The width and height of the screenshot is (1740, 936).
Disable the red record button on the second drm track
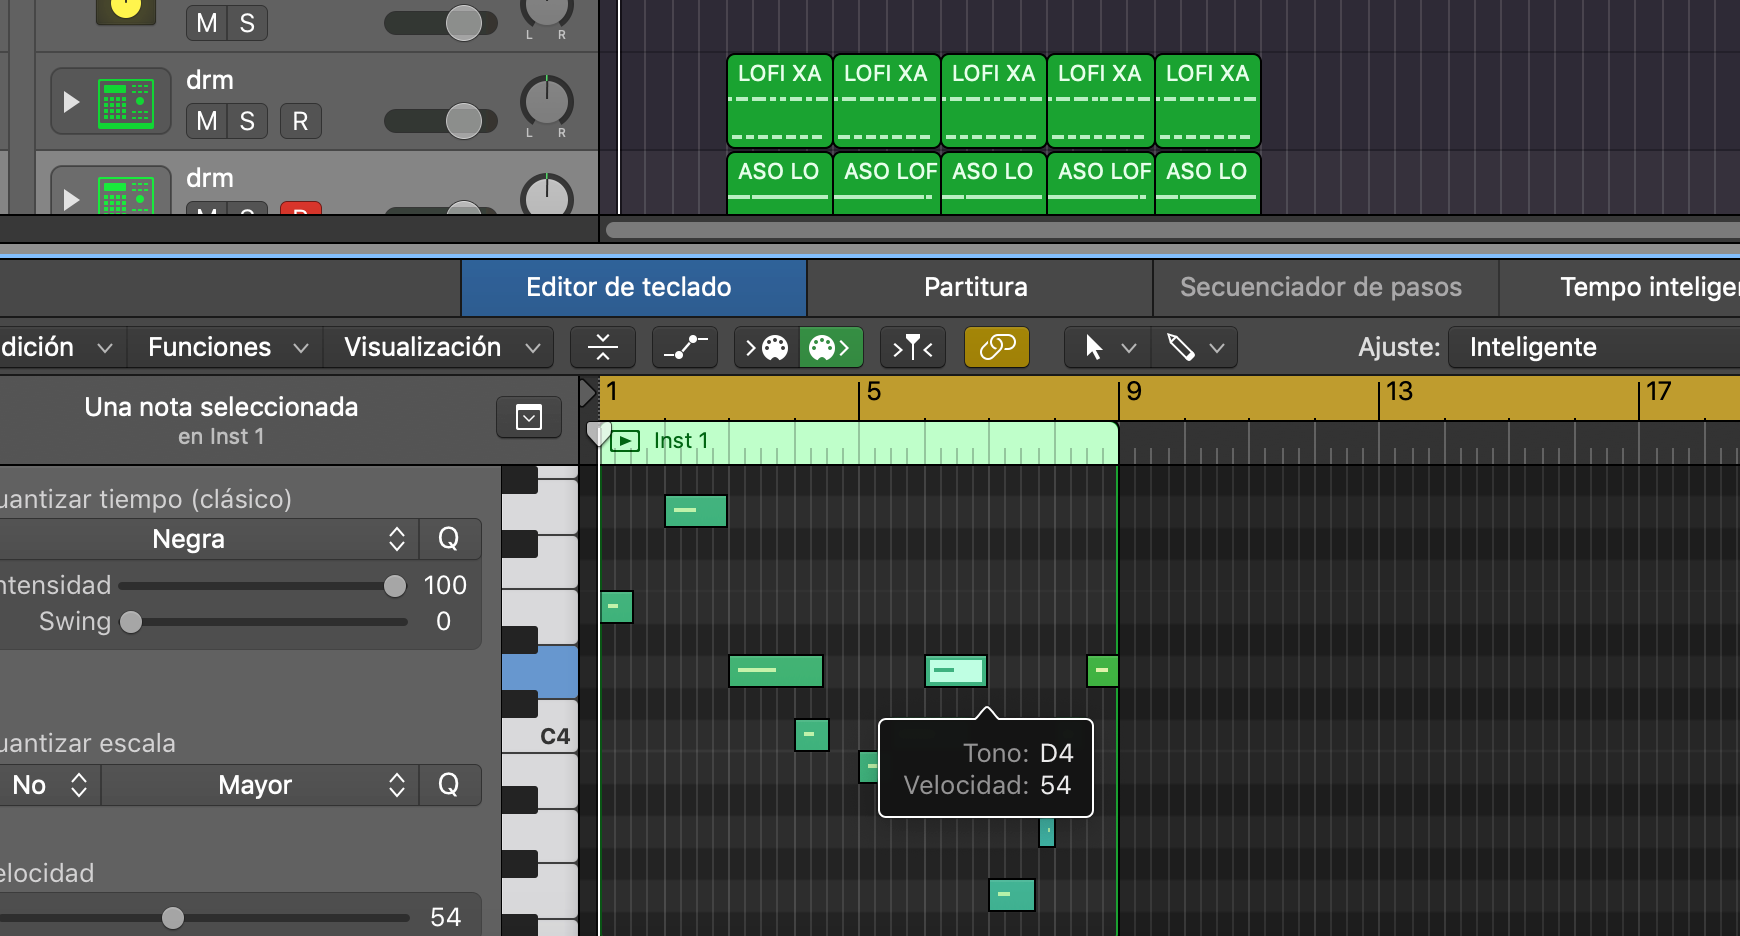pos(300,208)
